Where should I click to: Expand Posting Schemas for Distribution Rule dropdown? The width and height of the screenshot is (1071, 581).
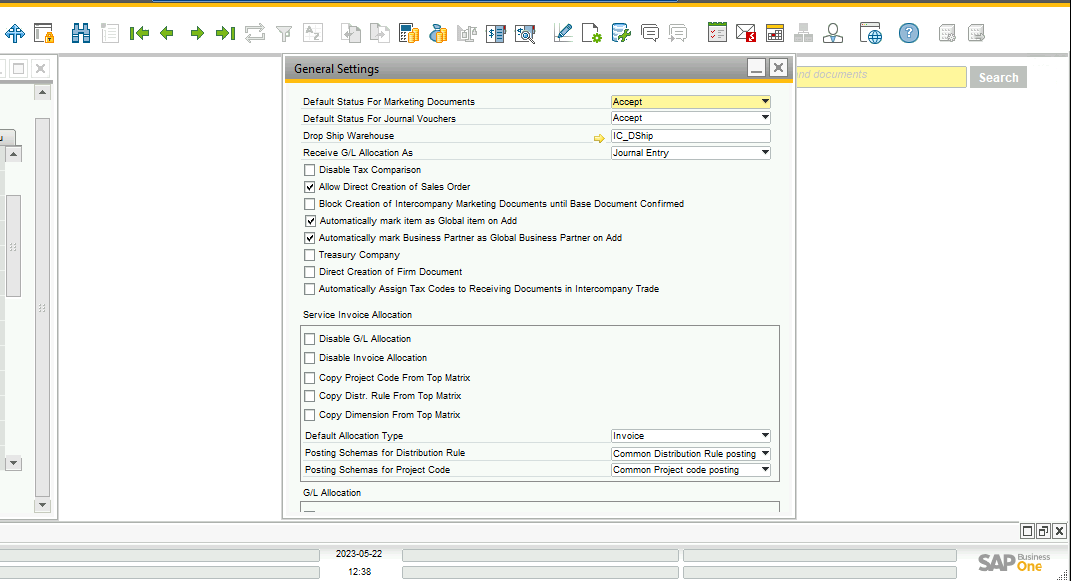[691, 453]
